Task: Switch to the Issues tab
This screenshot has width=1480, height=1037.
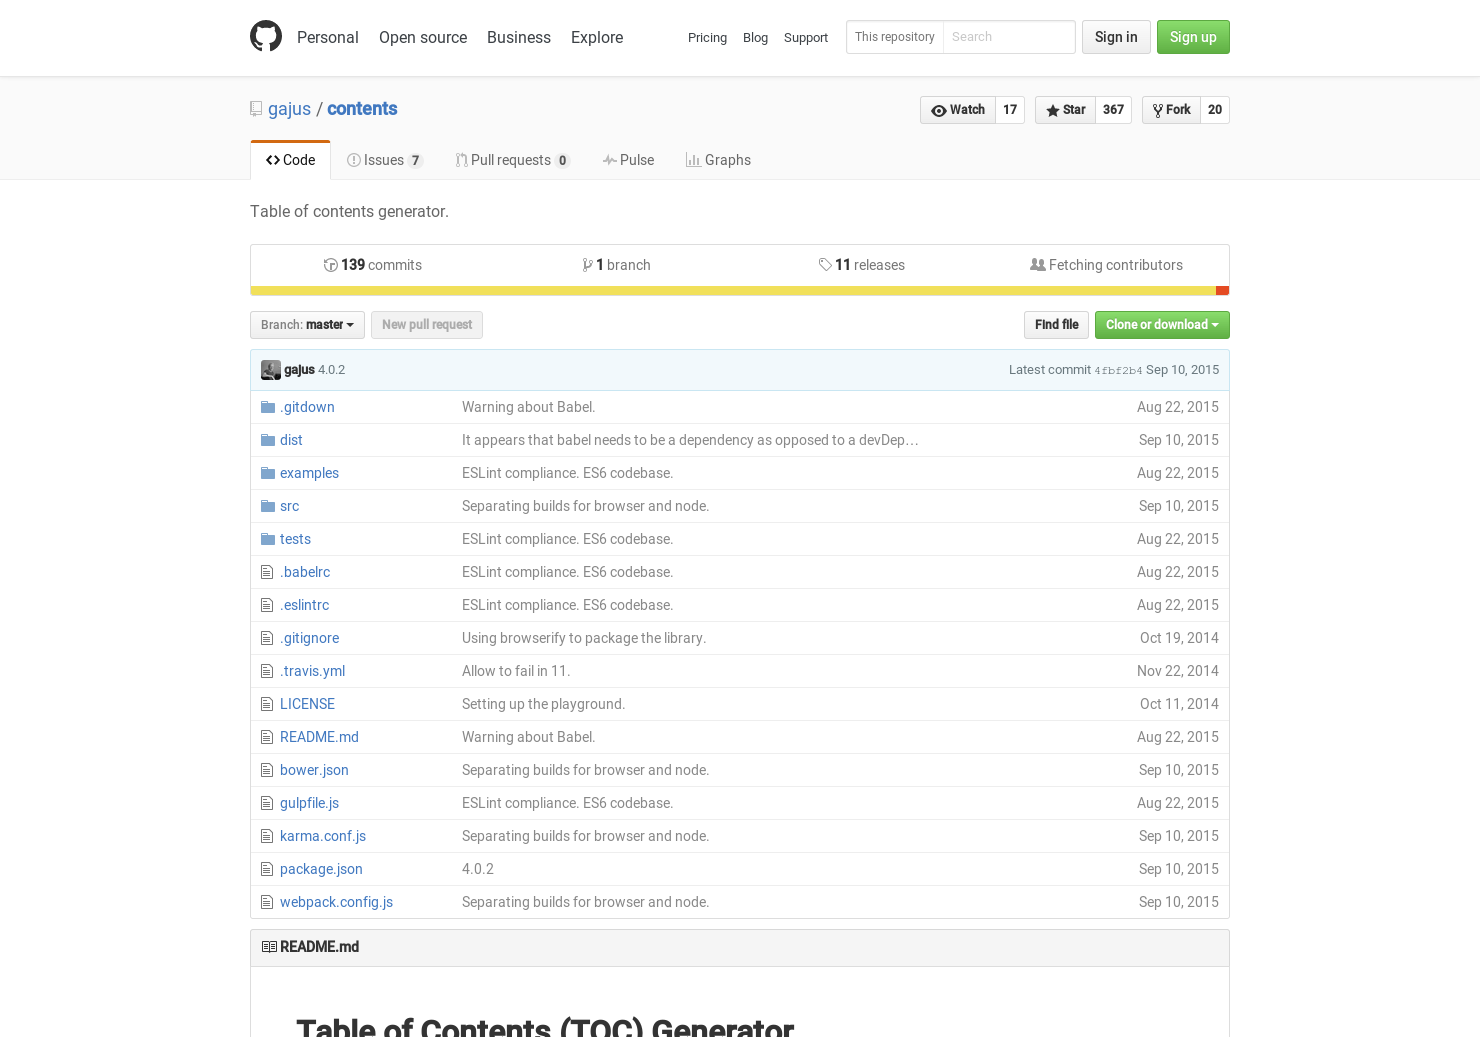Action: [384, 160]
